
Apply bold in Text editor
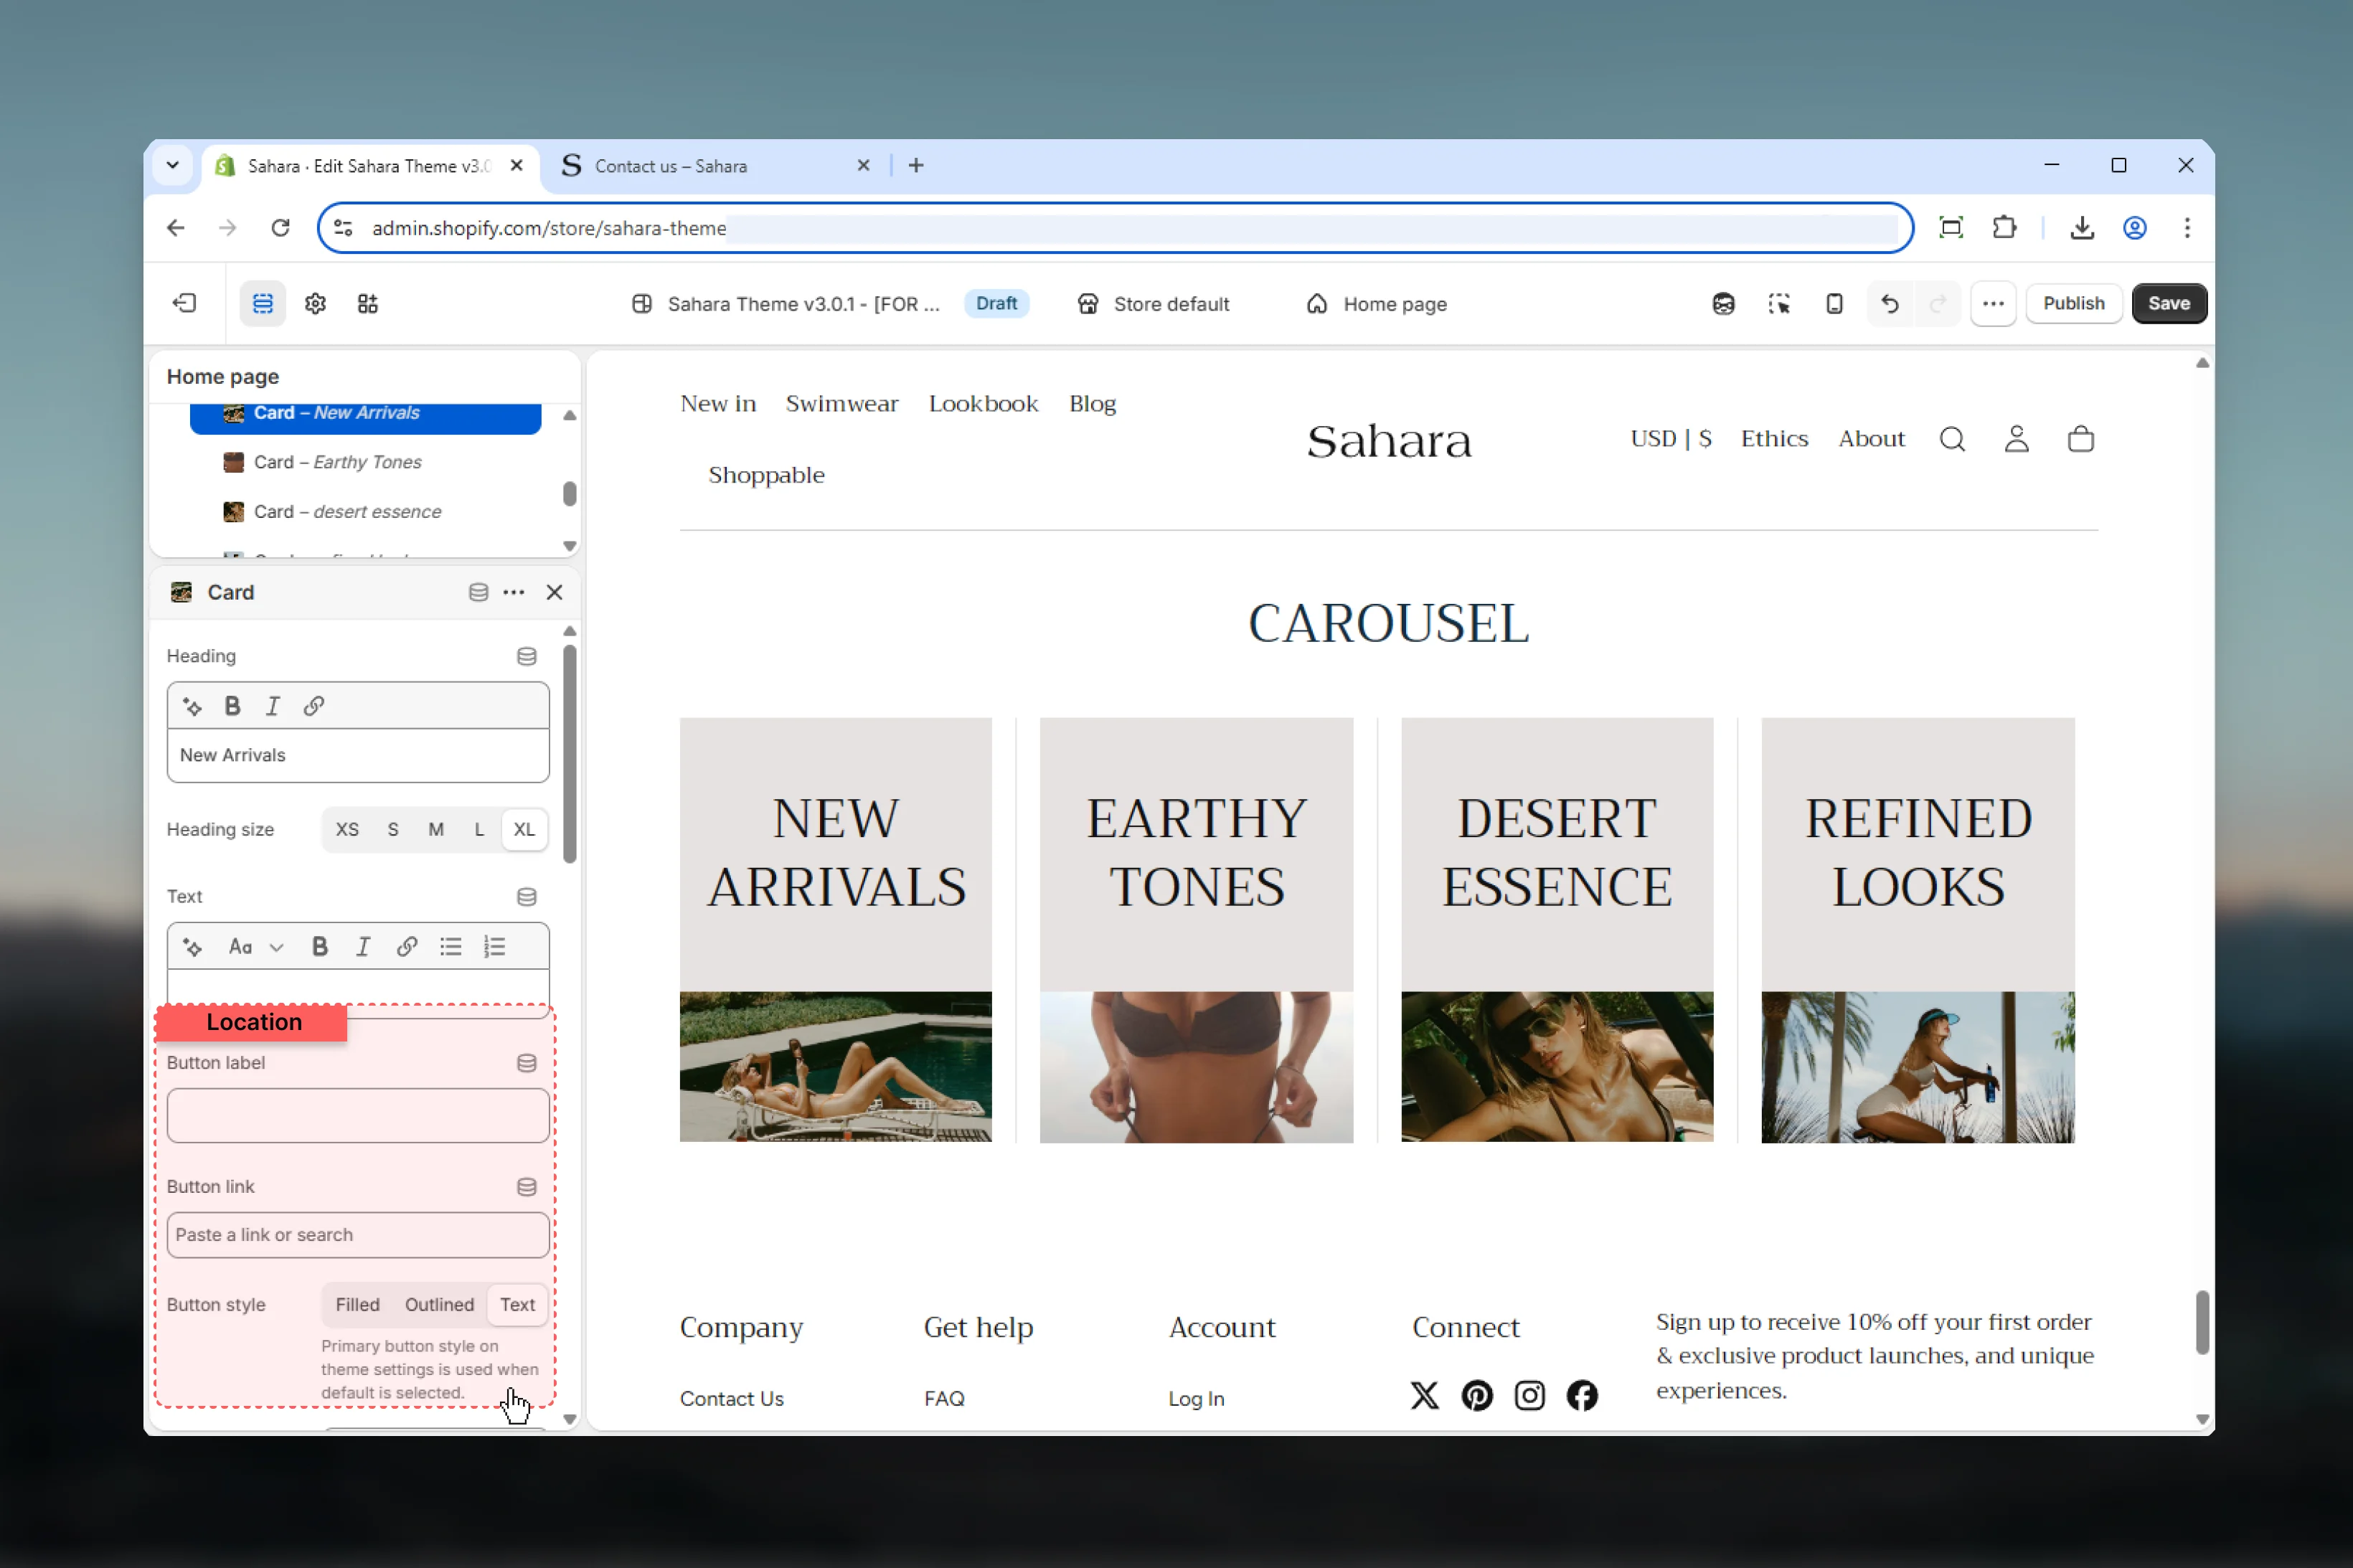319,946
